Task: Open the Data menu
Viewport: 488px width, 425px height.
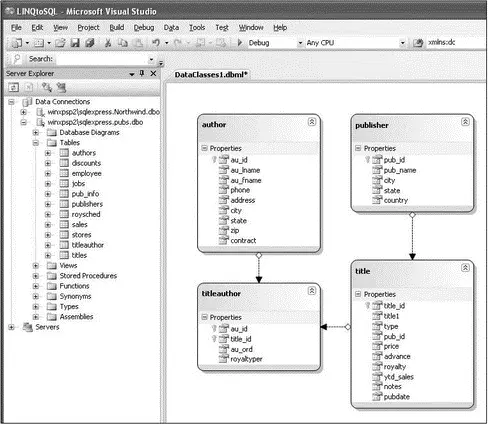Action: [171, 28]
